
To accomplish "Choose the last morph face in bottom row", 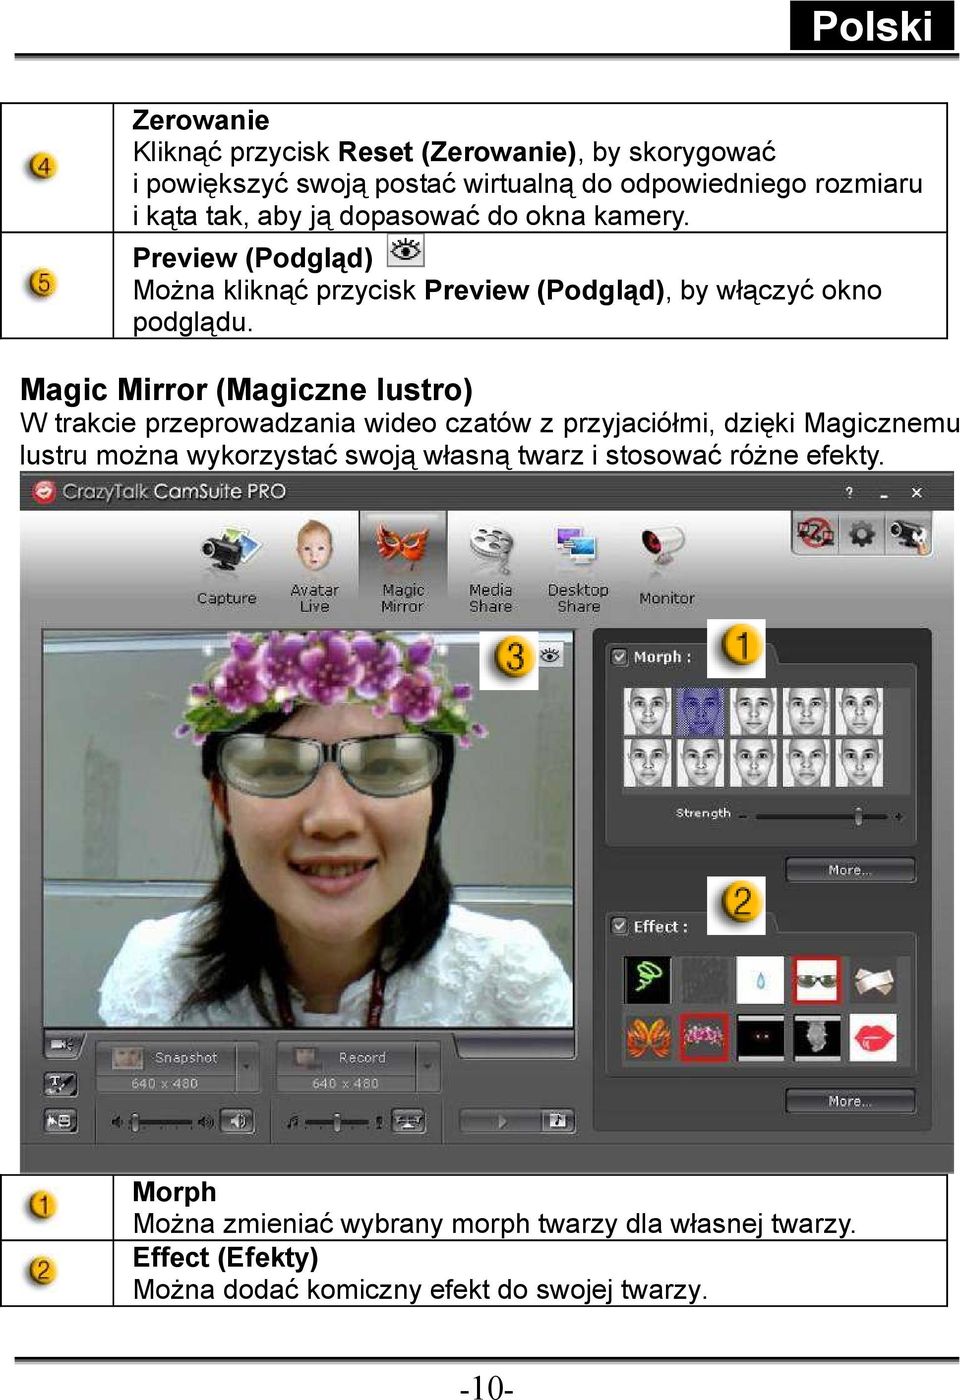I will point(859,762).
